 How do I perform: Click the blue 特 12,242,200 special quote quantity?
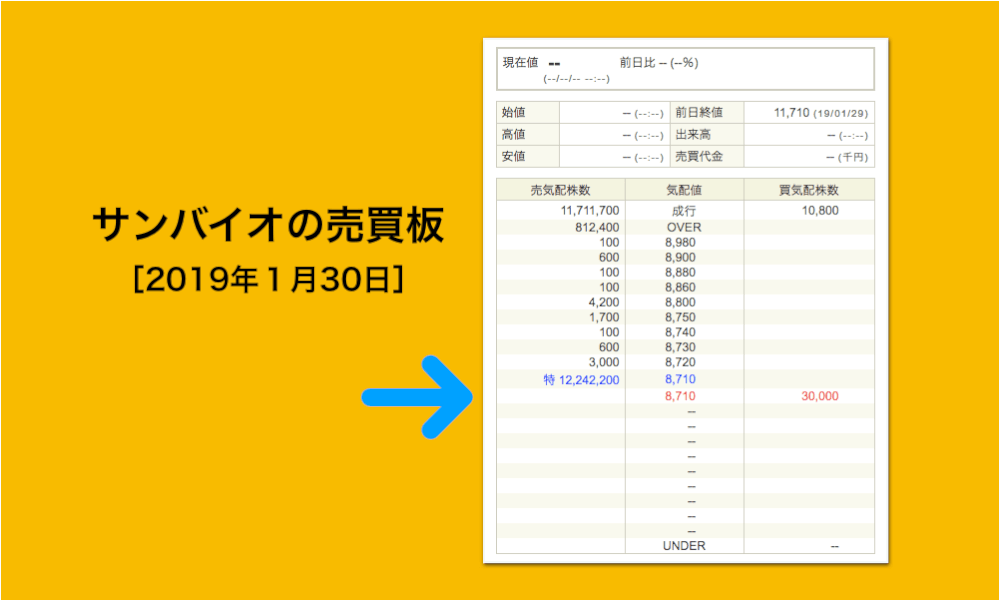point(581,380)
